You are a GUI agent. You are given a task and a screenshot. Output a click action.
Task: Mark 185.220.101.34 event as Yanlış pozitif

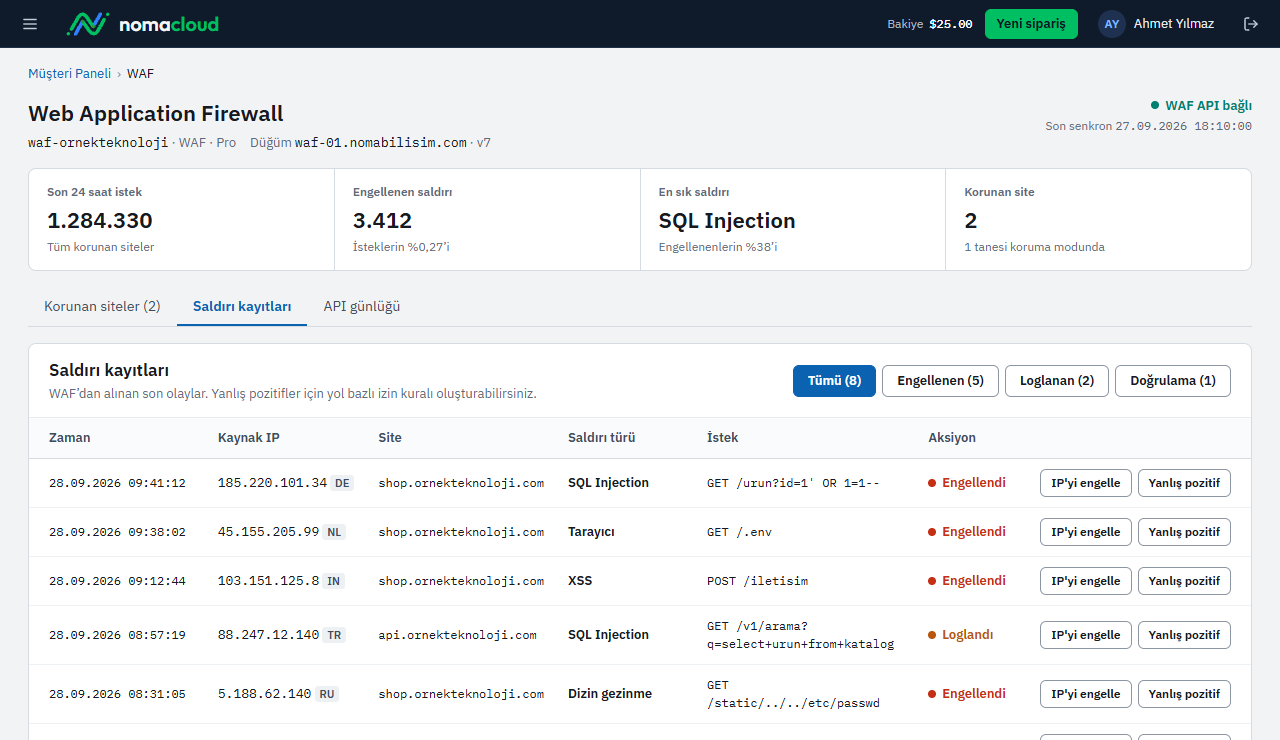[1184, 483]
